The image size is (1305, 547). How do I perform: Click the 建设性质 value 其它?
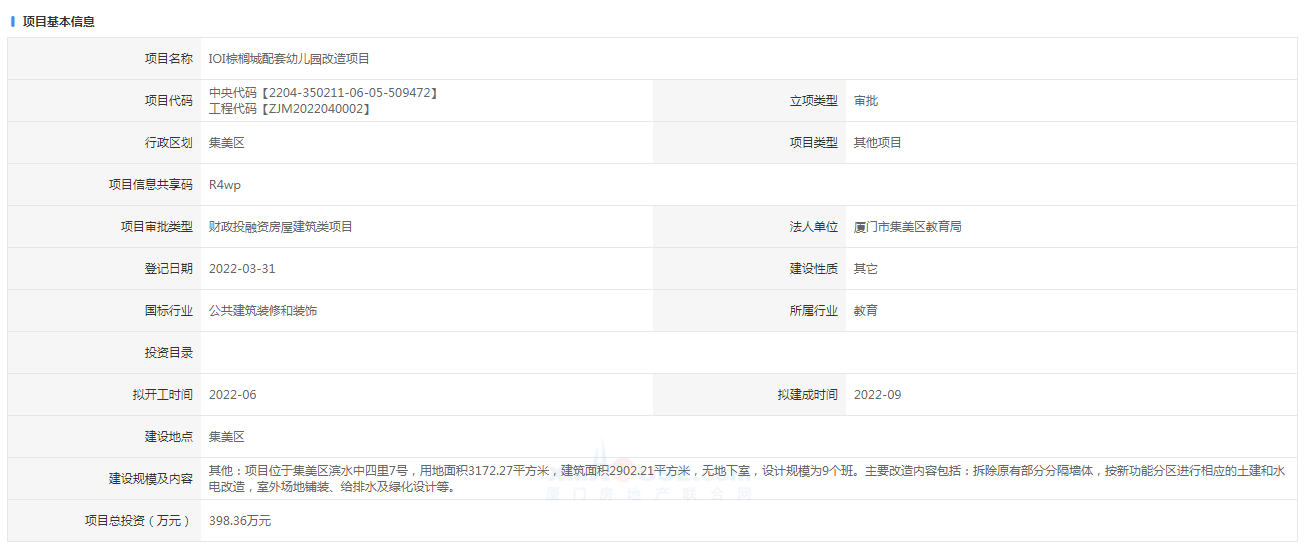865,269
